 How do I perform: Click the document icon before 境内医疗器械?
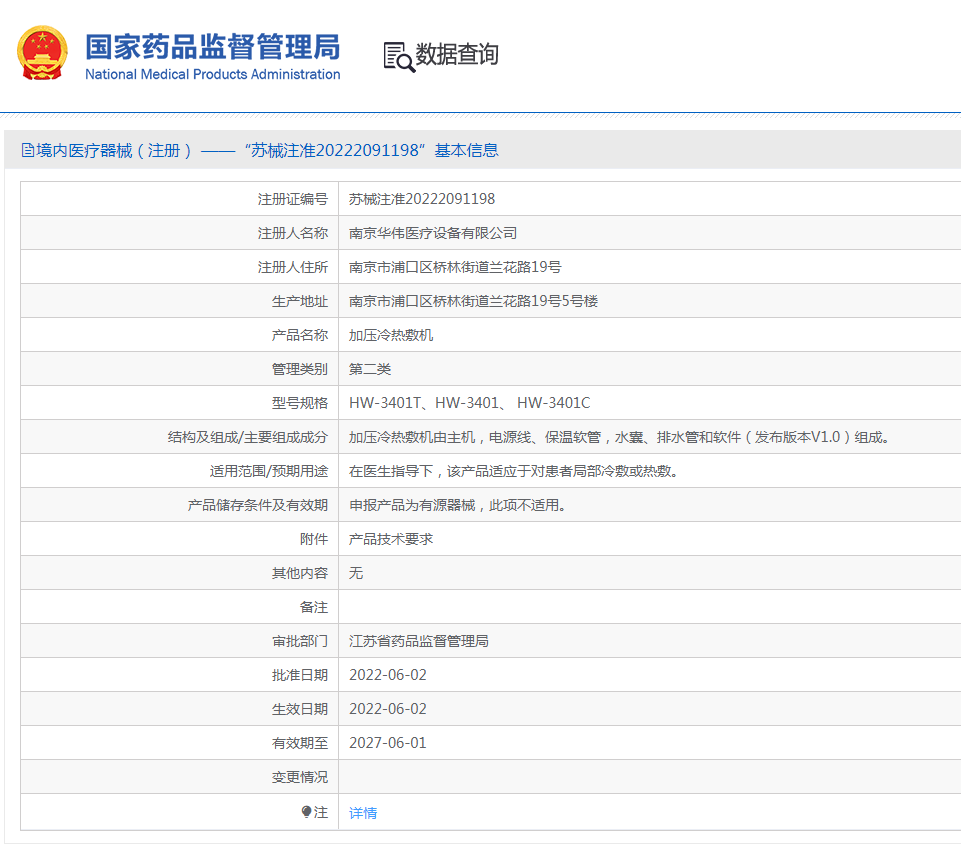click(x=28, y=150)
